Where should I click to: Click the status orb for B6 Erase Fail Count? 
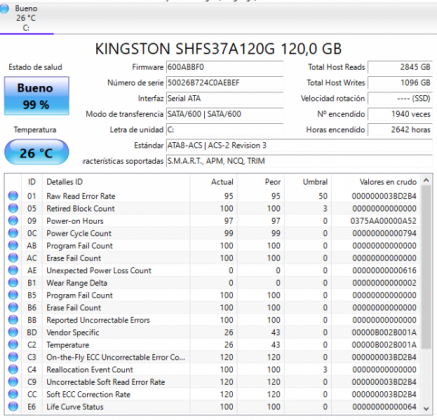pos(13,307)
